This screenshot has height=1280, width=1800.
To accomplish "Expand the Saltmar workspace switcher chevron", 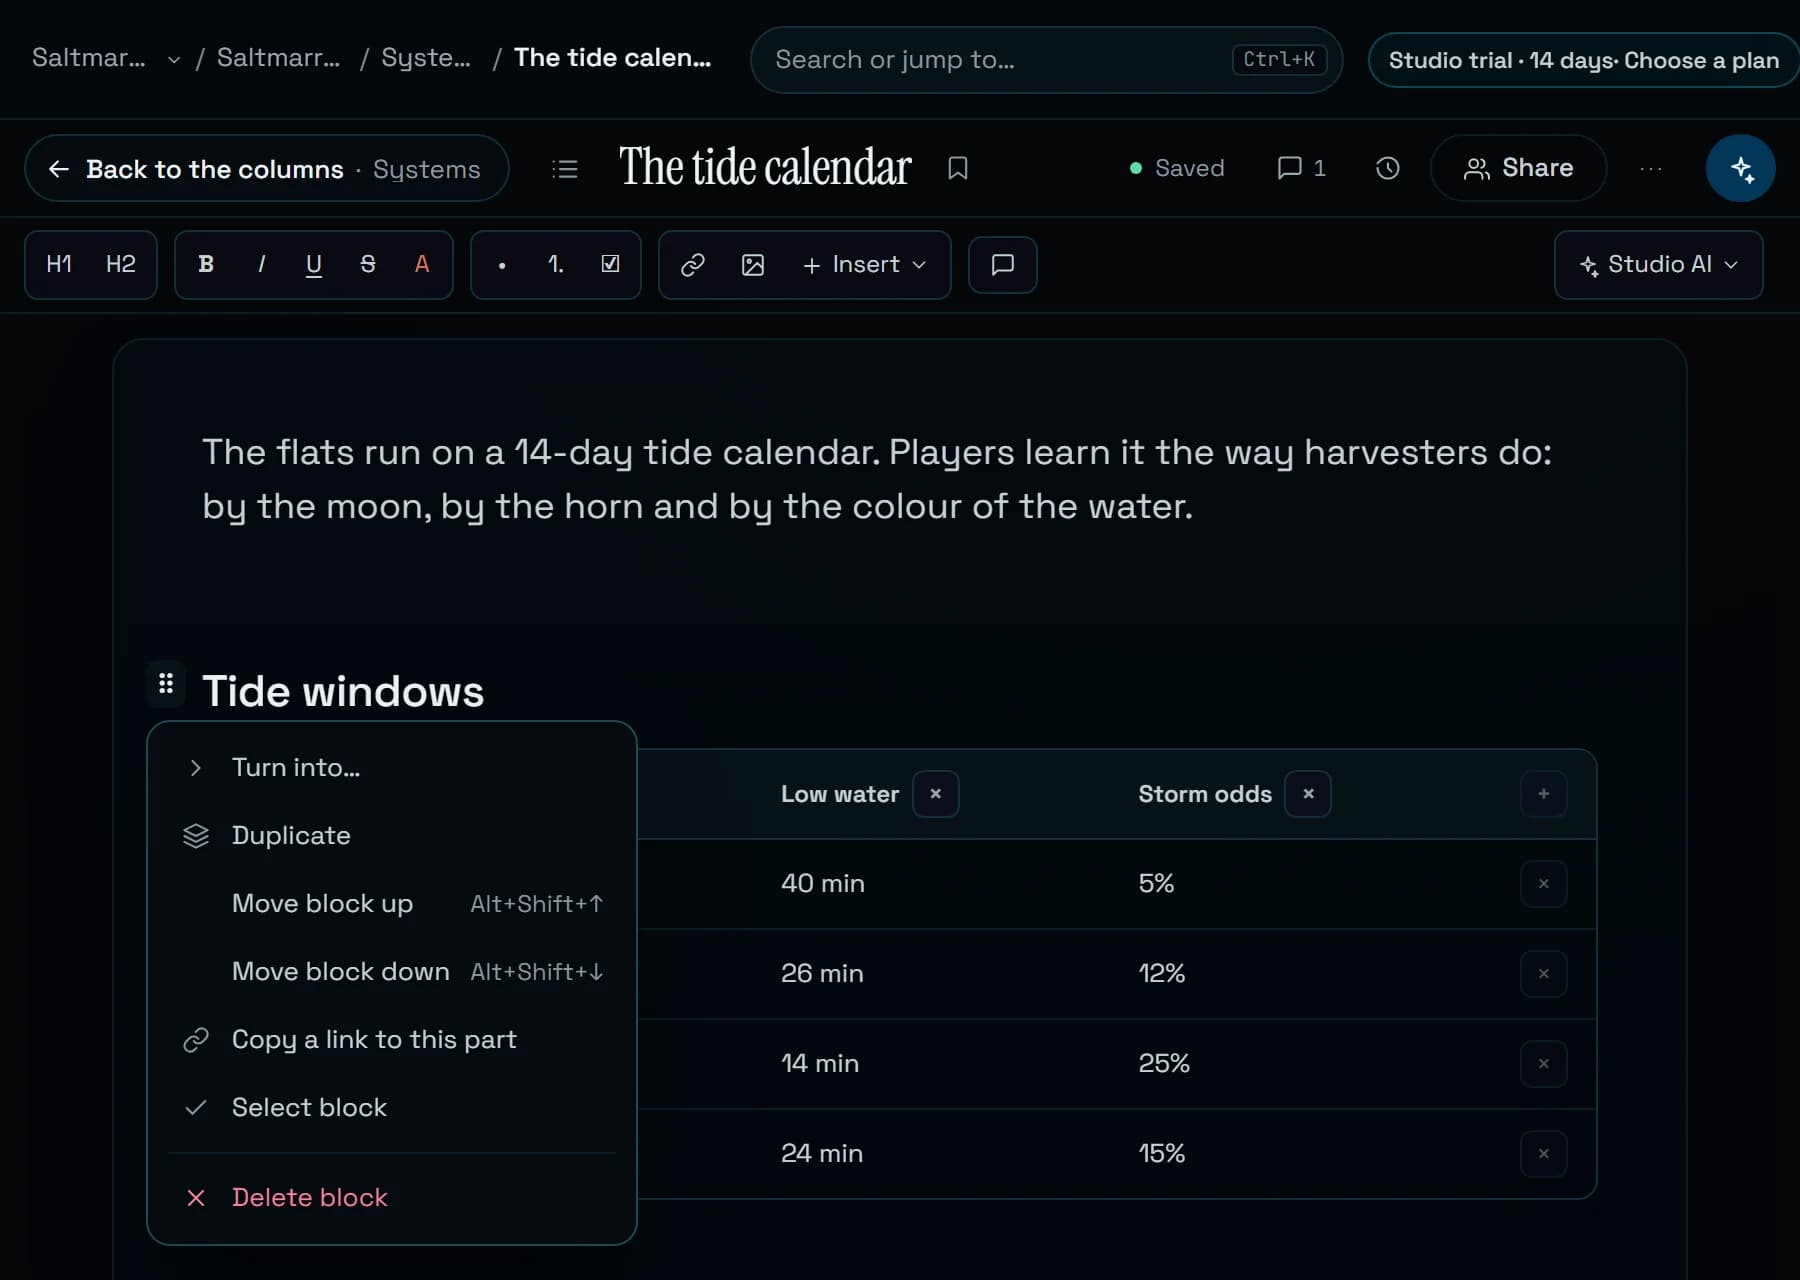I will click(x=174, y=59).
